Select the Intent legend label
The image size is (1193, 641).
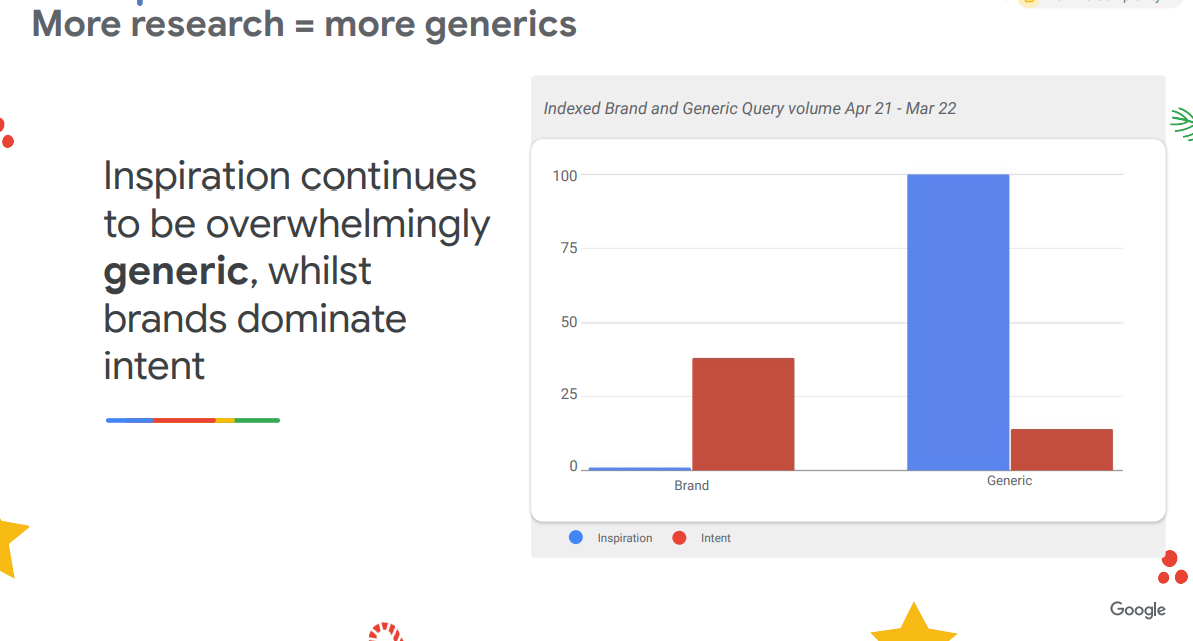pos(715,538)
